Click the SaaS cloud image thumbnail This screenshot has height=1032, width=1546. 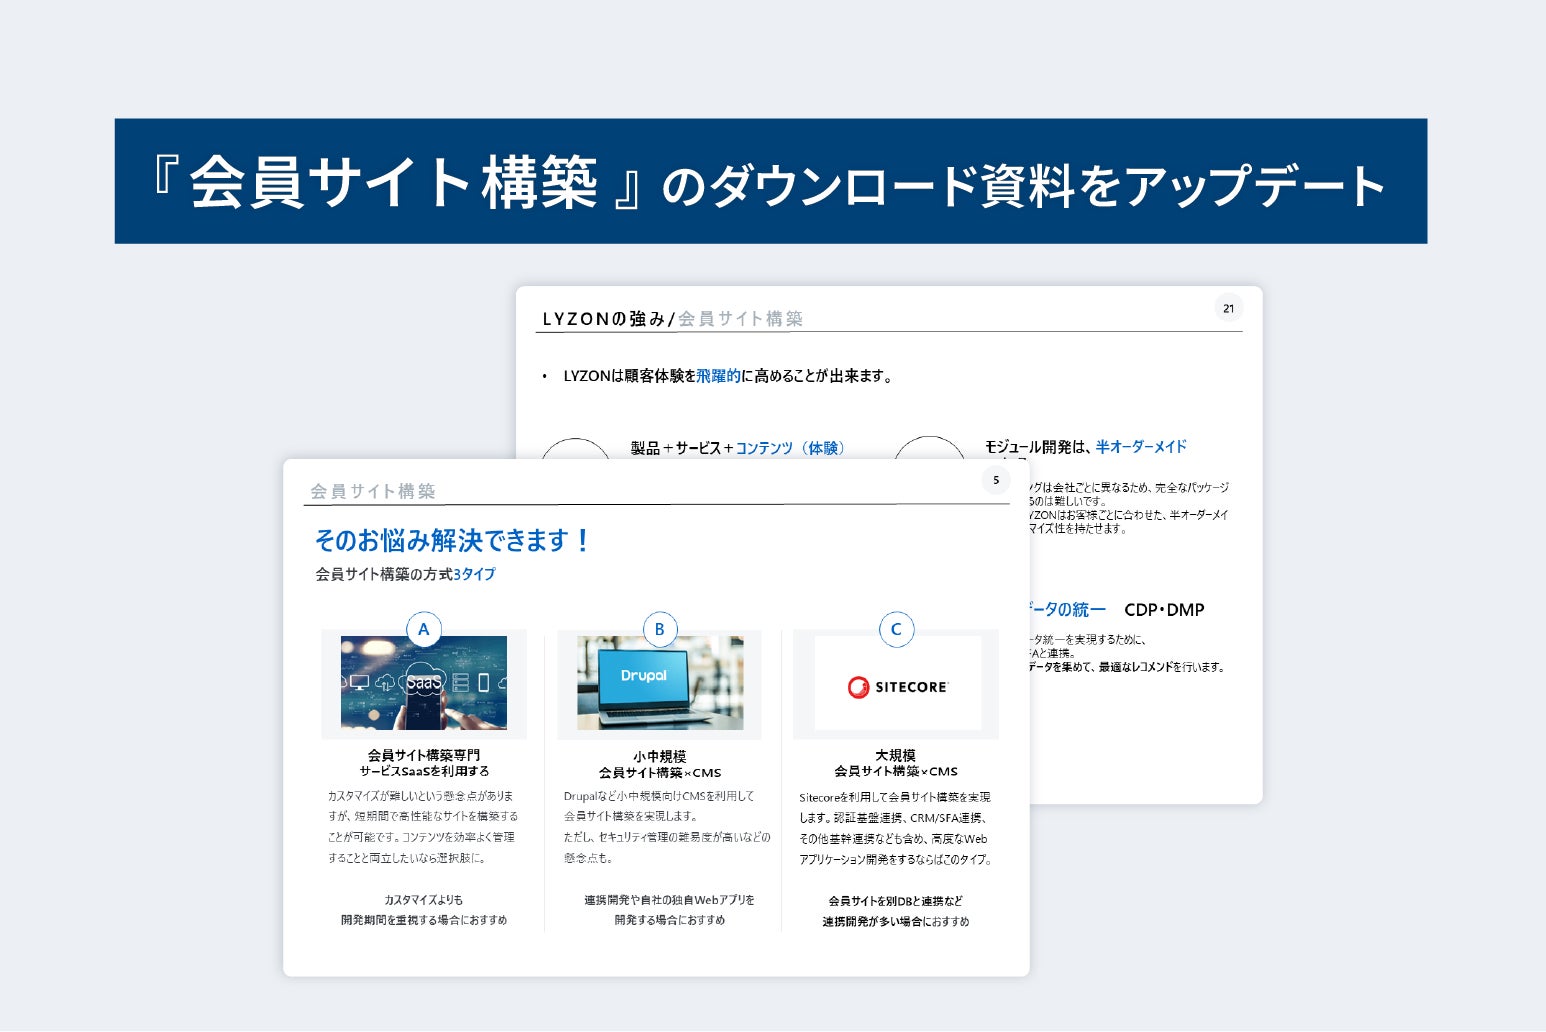click(x=423, y=683)
